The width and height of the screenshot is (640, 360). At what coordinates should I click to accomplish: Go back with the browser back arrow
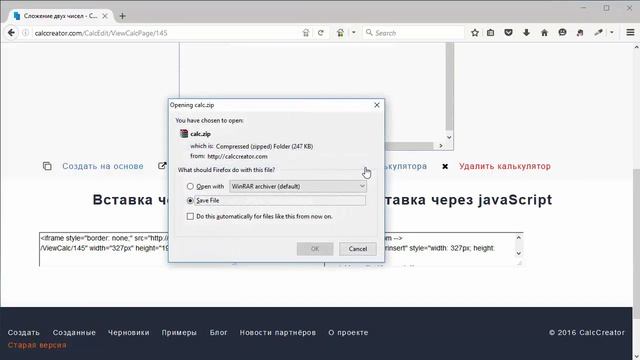(x=11, y=33)
